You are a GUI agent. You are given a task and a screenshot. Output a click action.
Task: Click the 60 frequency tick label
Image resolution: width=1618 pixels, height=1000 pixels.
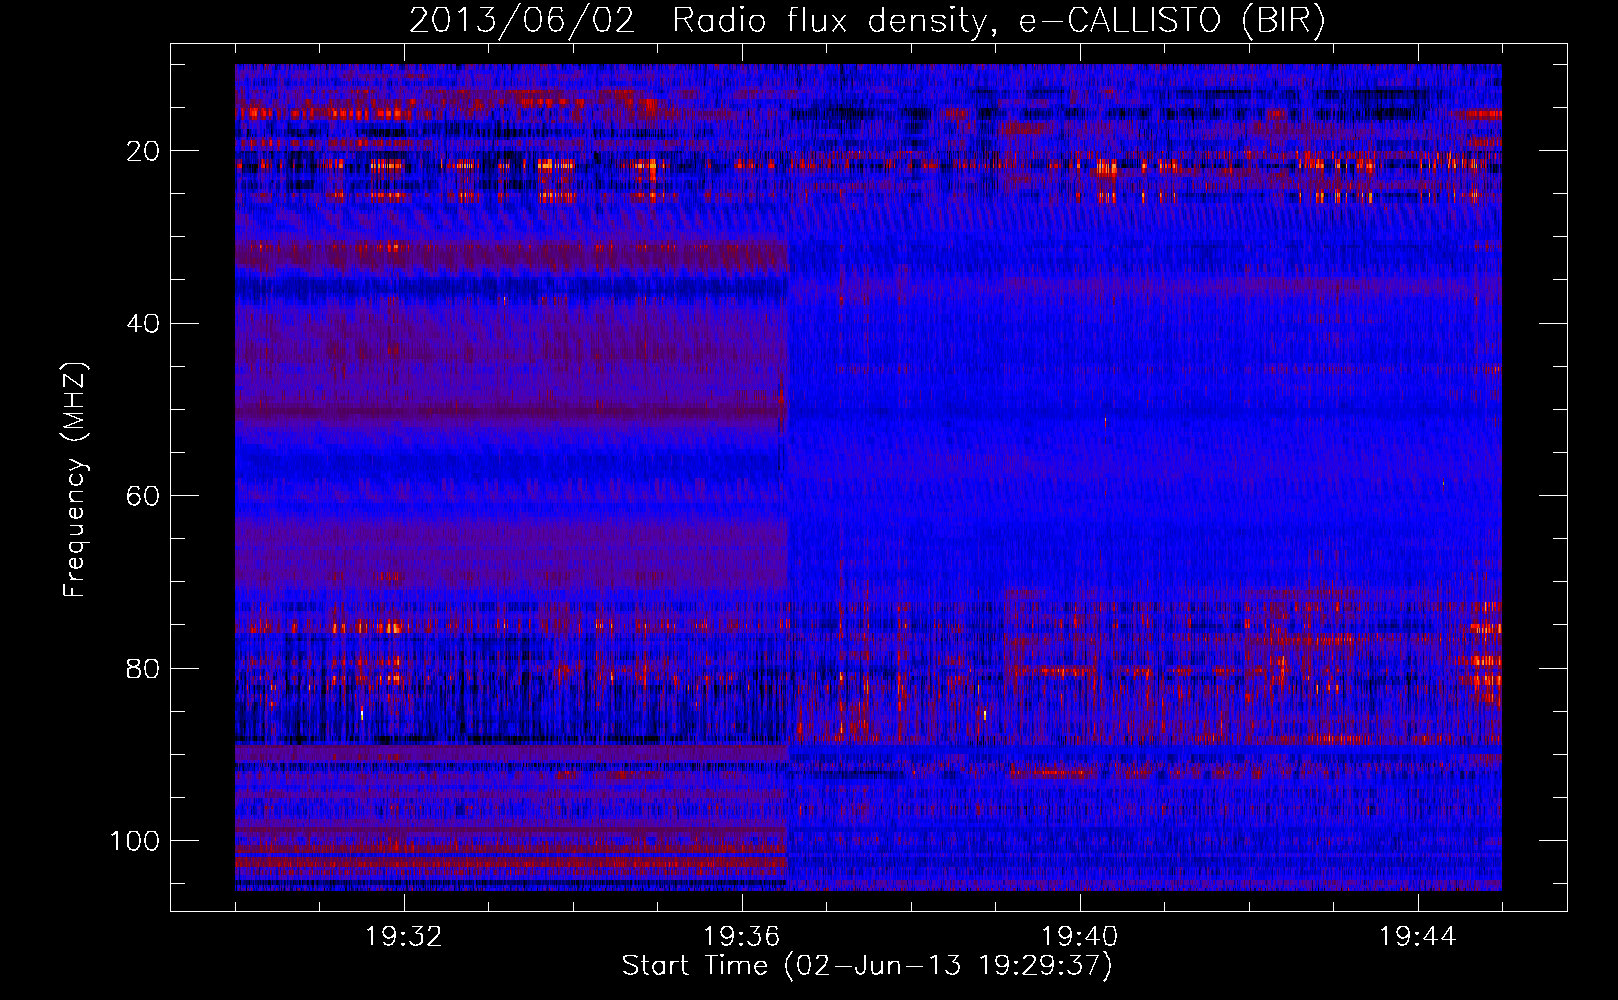pos(144,496)
